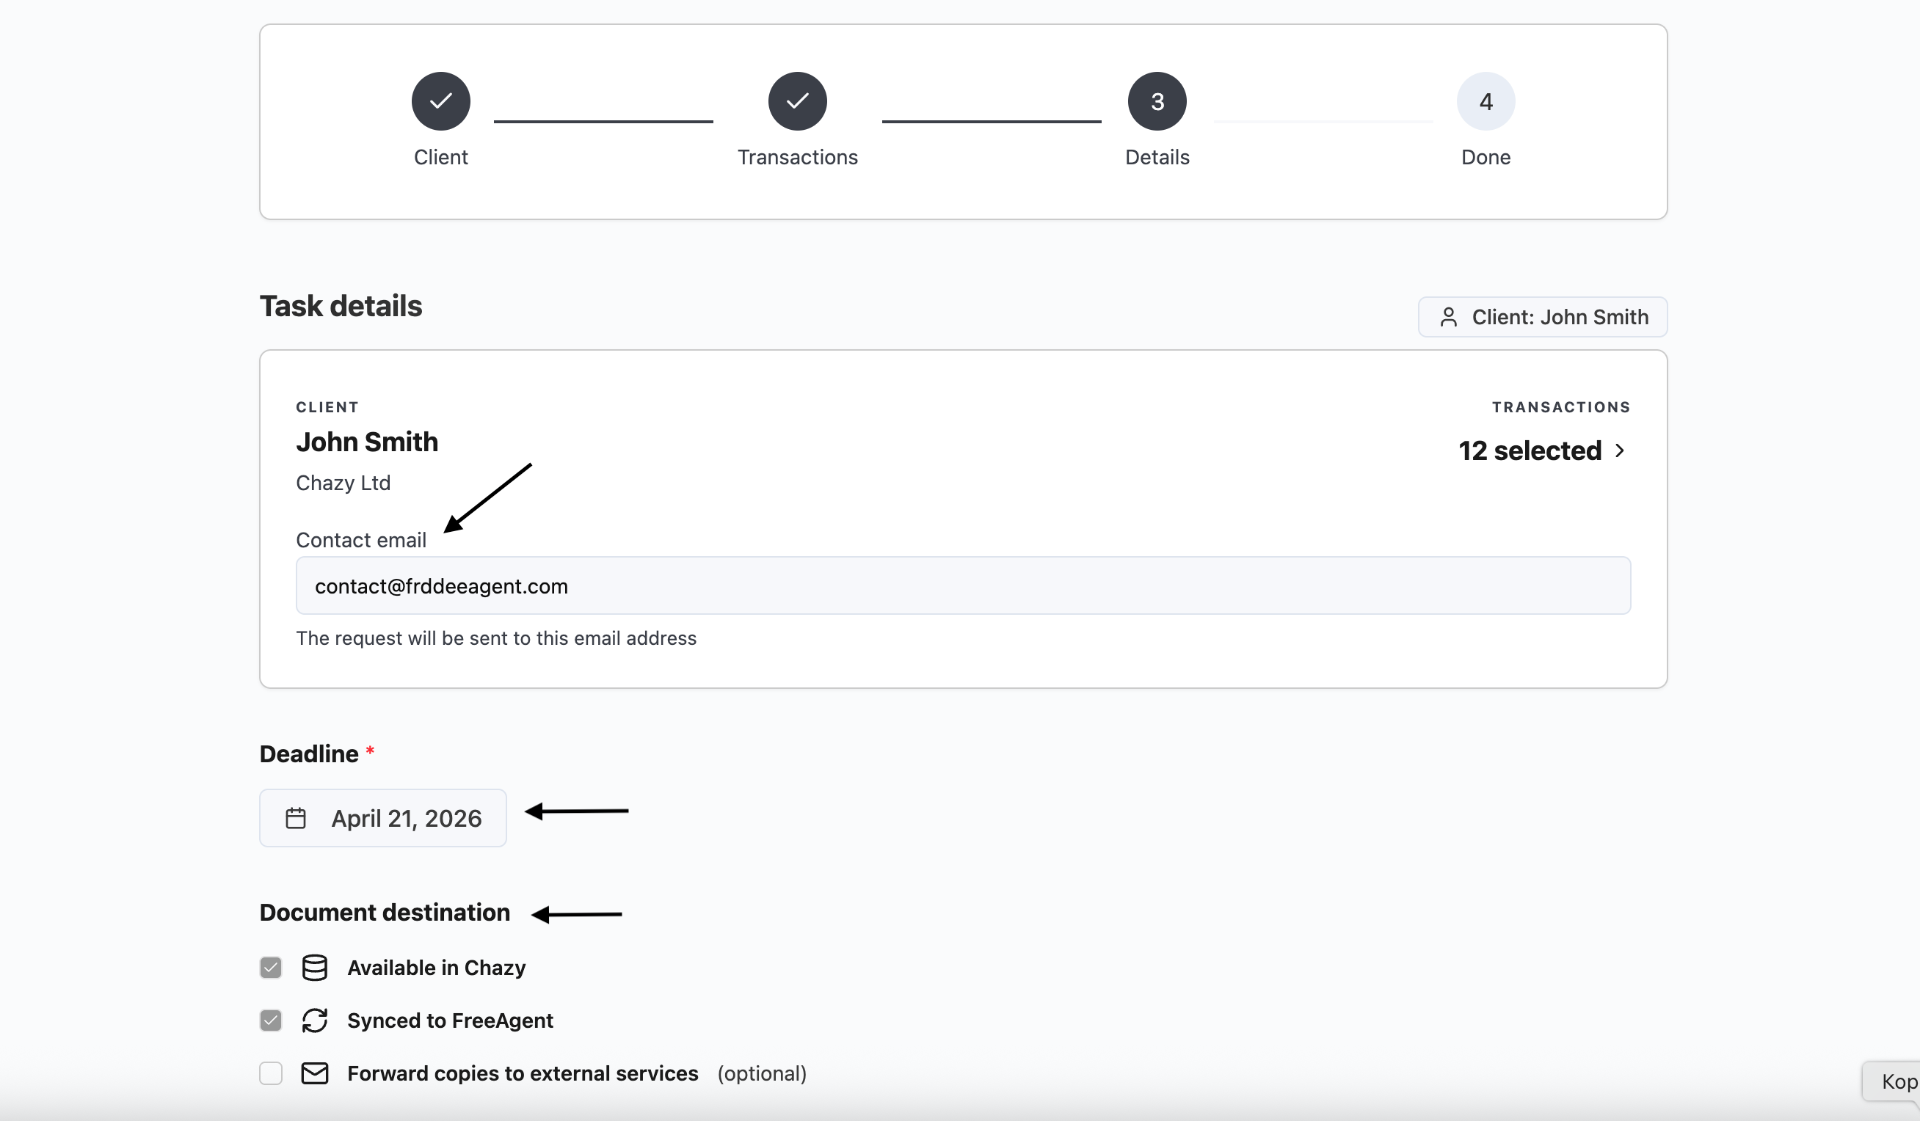Screen dimensions: 1920x1121
Task: Click the Transactions step checkmark circle
Action: pos(797,101)
